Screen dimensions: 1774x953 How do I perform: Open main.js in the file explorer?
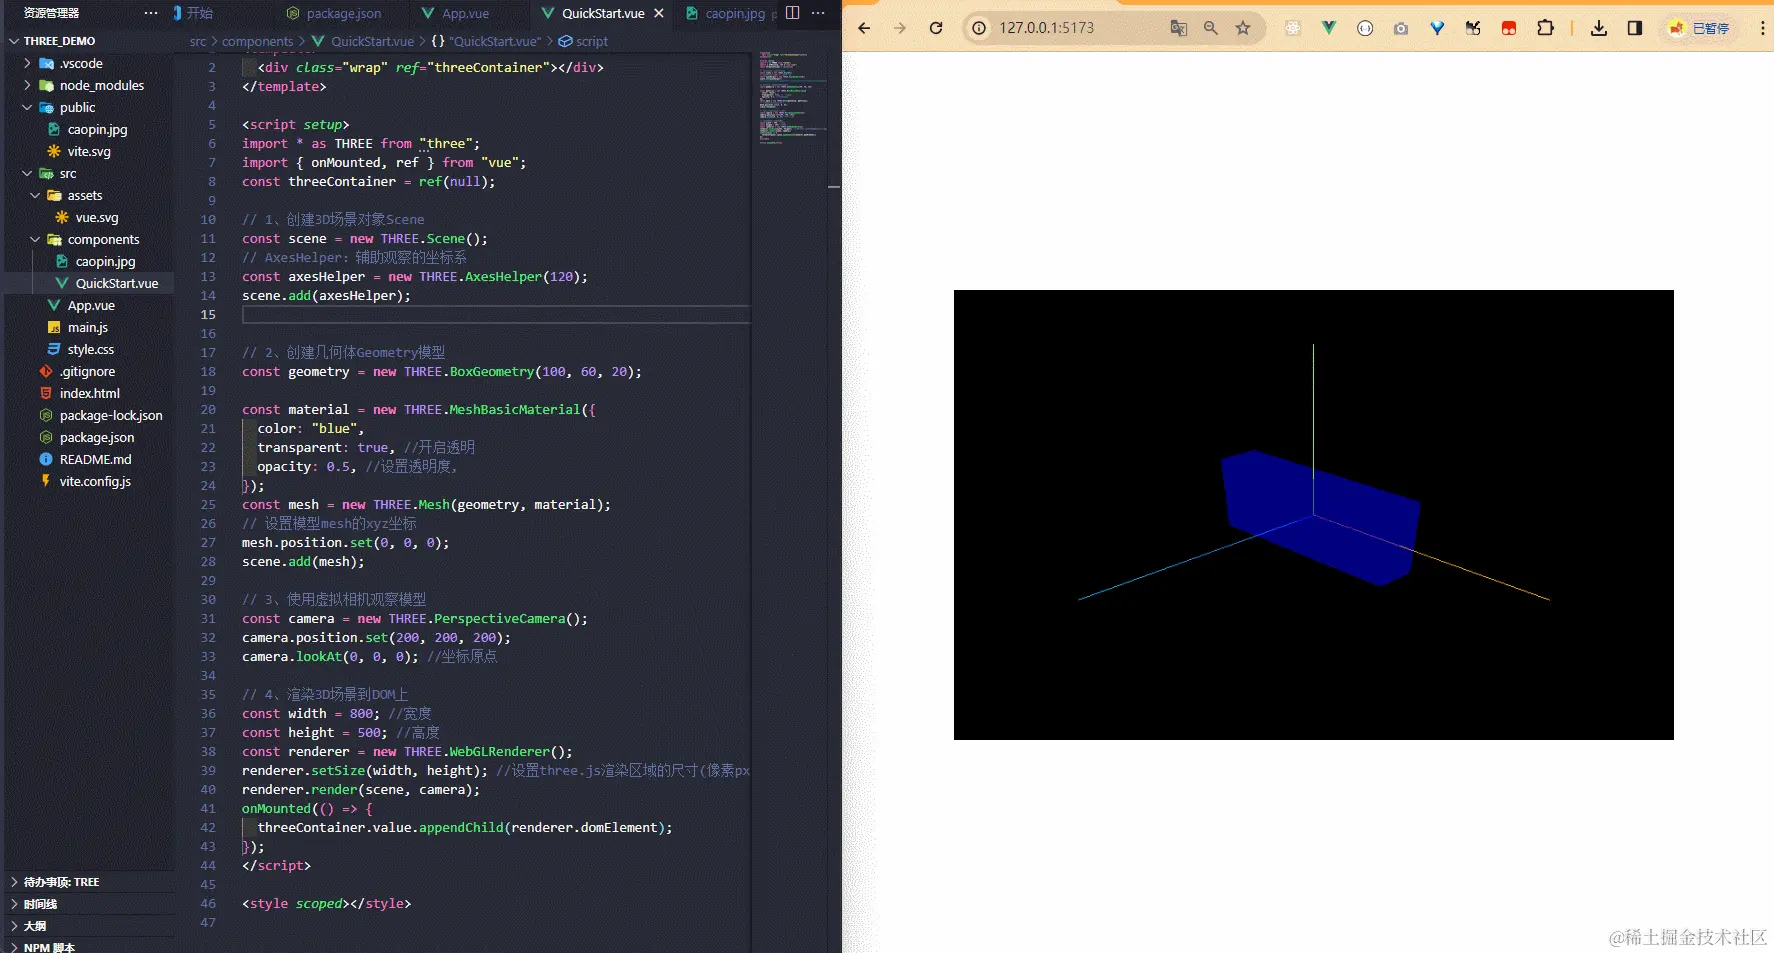tap(87, 327)
